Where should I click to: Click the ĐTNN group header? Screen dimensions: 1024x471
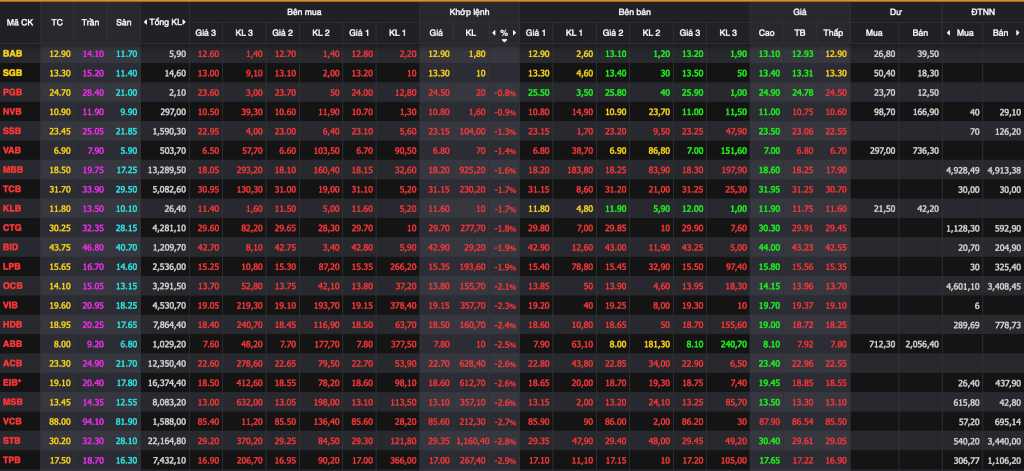983,12
